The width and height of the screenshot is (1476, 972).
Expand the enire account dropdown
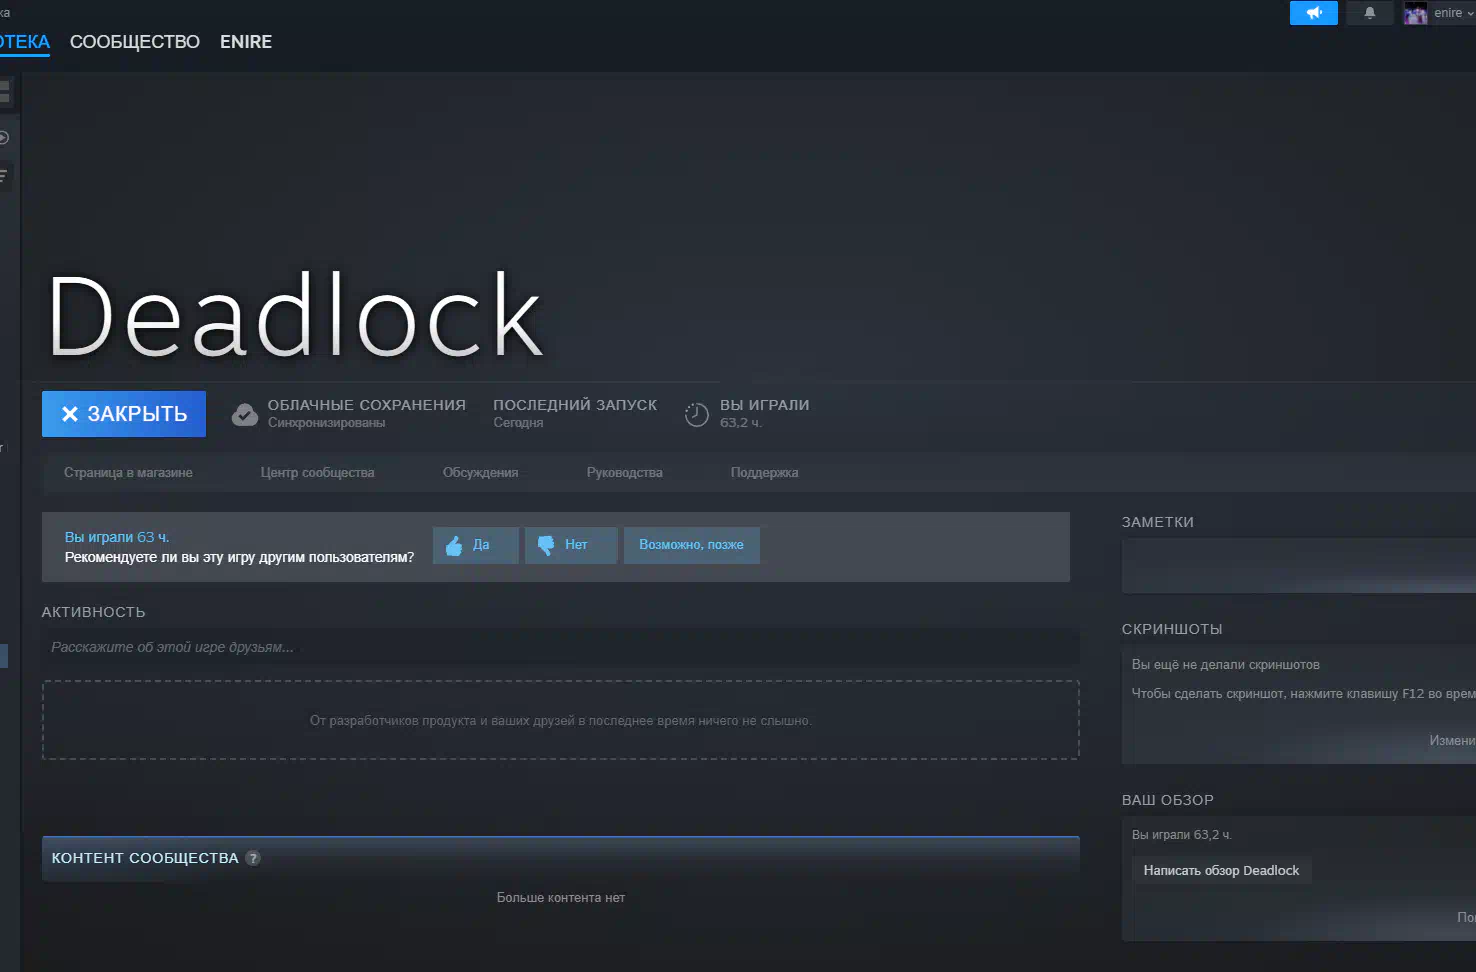(1469, 13)
